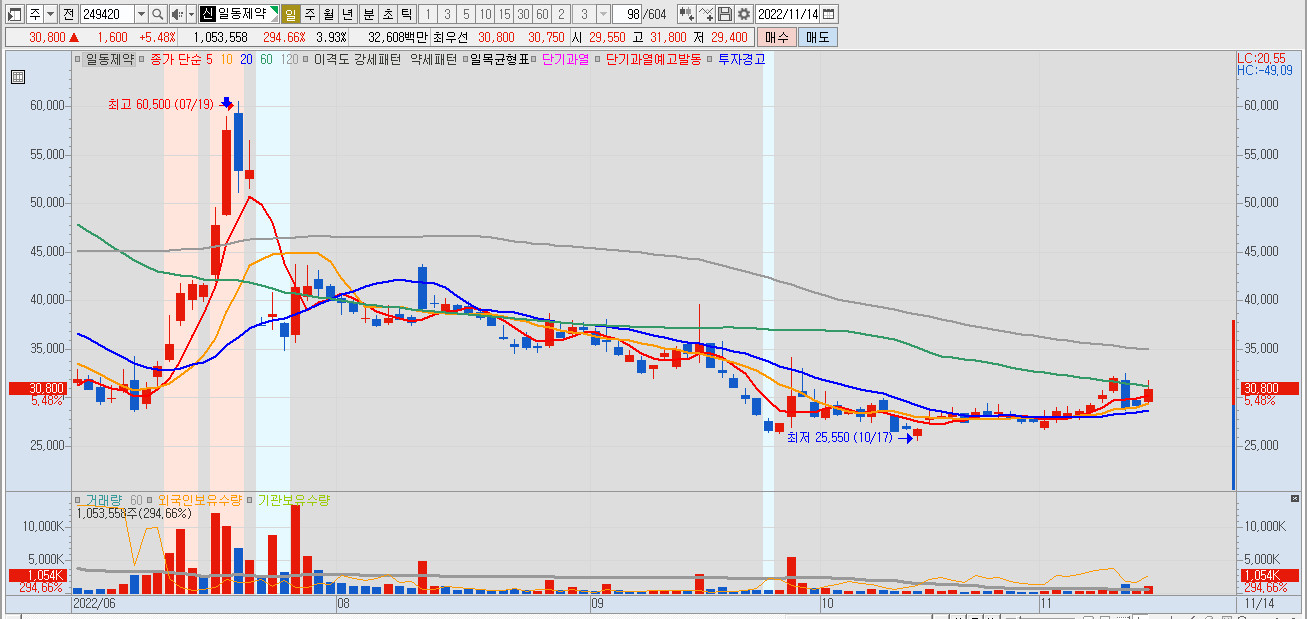
Task: Expand the stock code 249420 dropdown arrow
Action: (140, 14)
